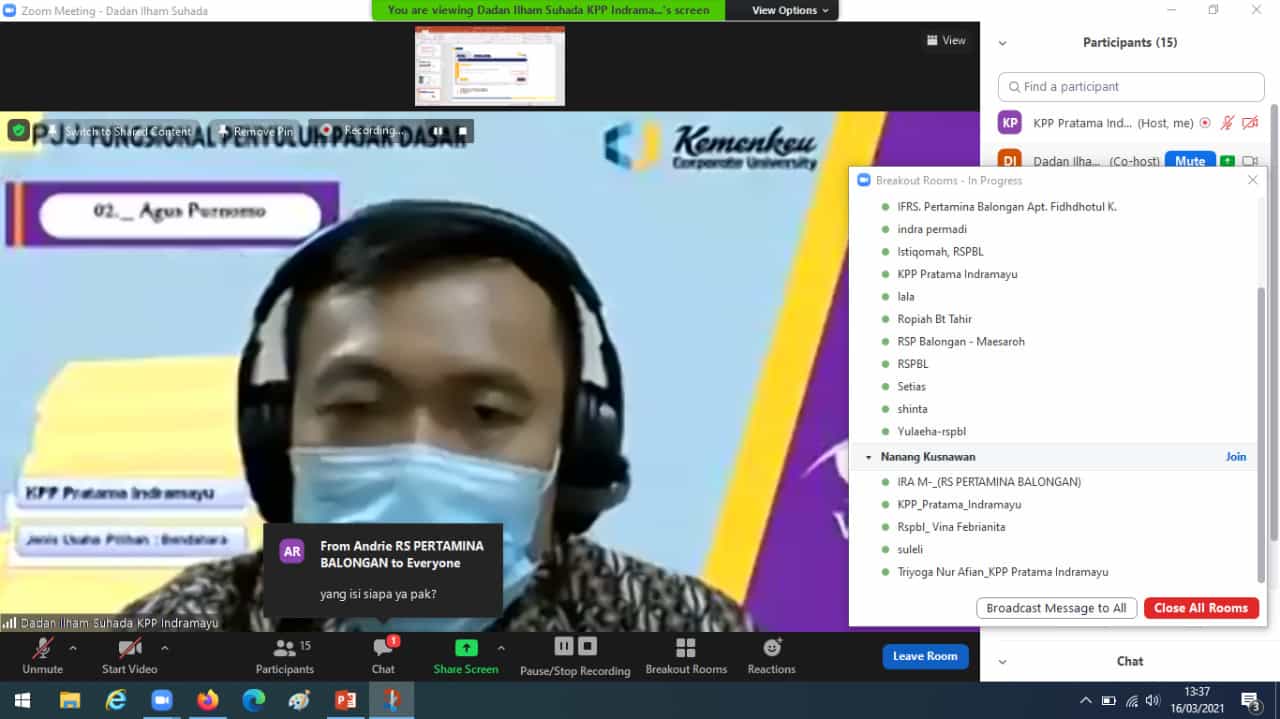Image resolution: width=1280 pixels, height=719 pixels.
Task: Join the Nanang Kusnawan breakout room
Action: point(1236,457)
